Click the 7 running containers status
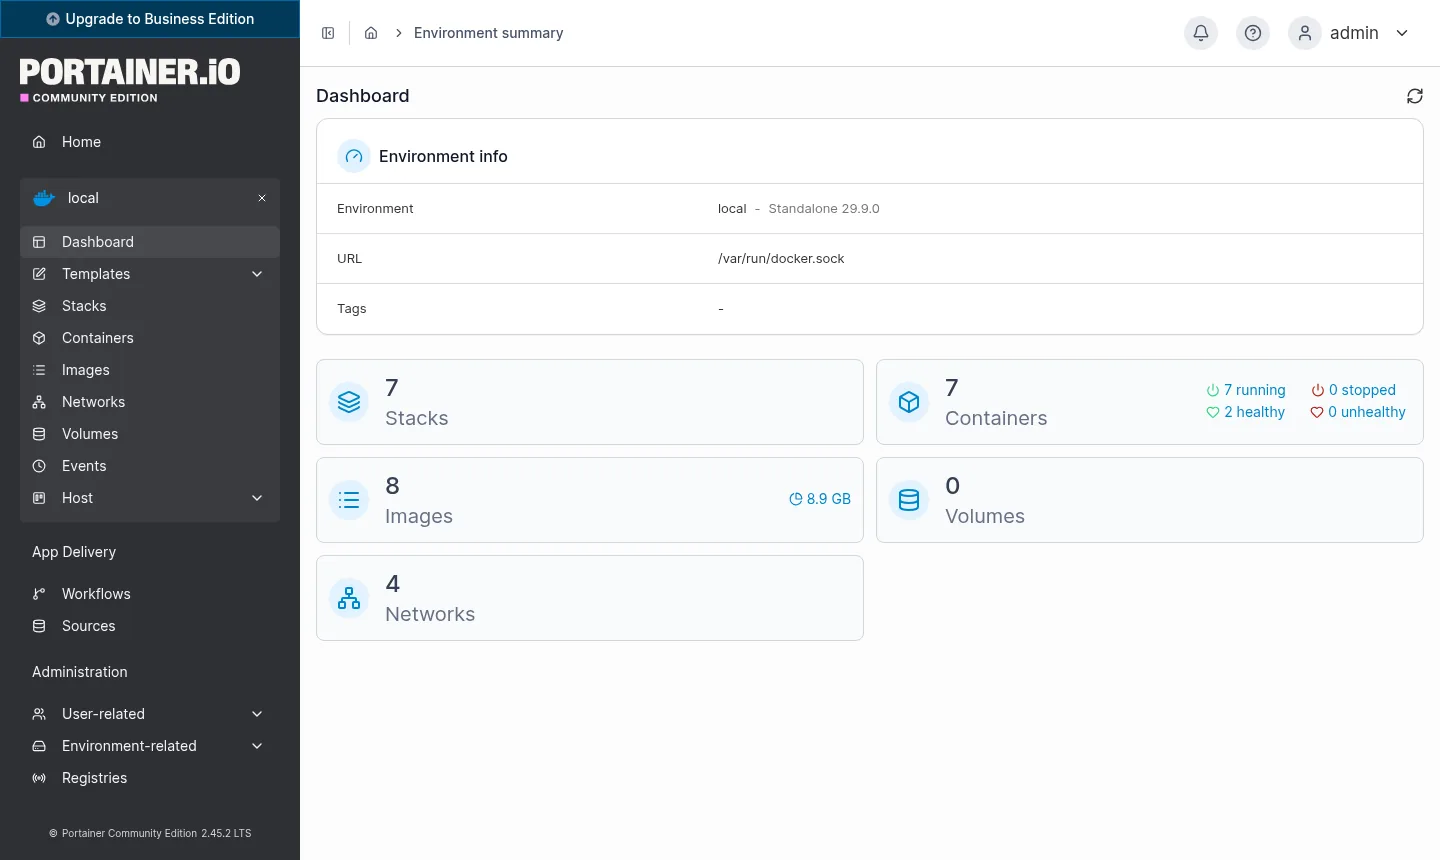 (x=1246, y=390)
